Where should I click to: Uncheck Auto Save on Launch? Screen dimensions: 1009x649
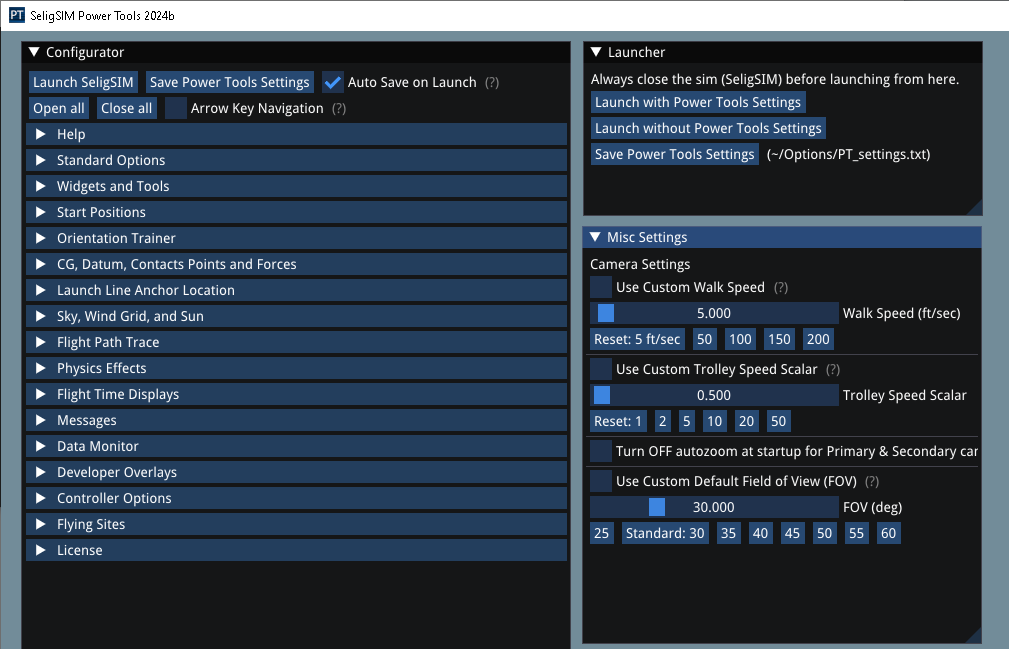point(333,82)
